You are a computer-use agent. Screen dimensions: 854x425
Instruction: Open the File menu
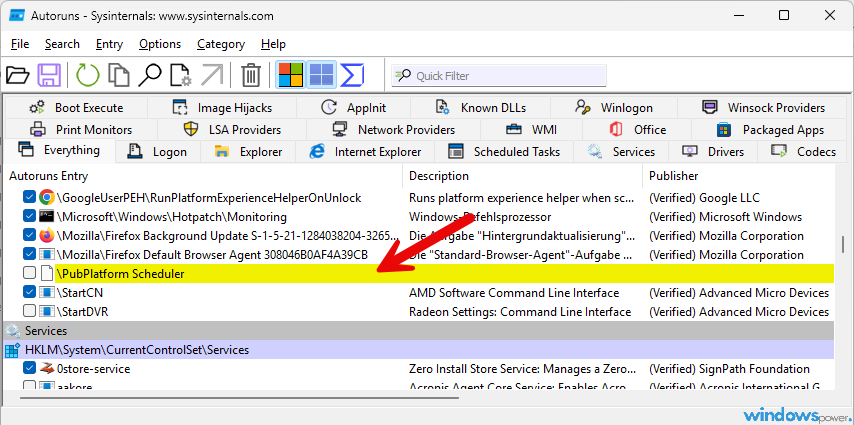20,44
